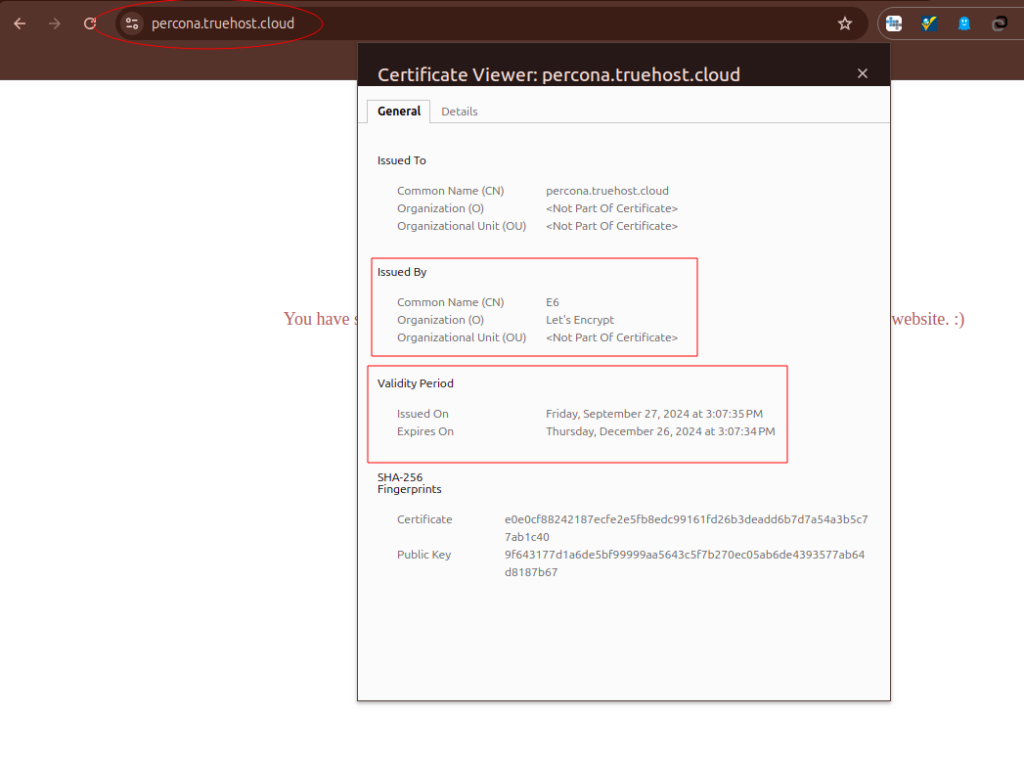Click the "Organizational Unit (OU)" label under Issued By
Screen dimensions: 1024x761
(x=462, y=338)
